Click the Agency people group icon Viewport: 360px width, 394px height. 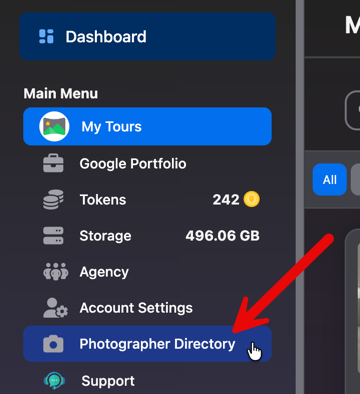56,271
